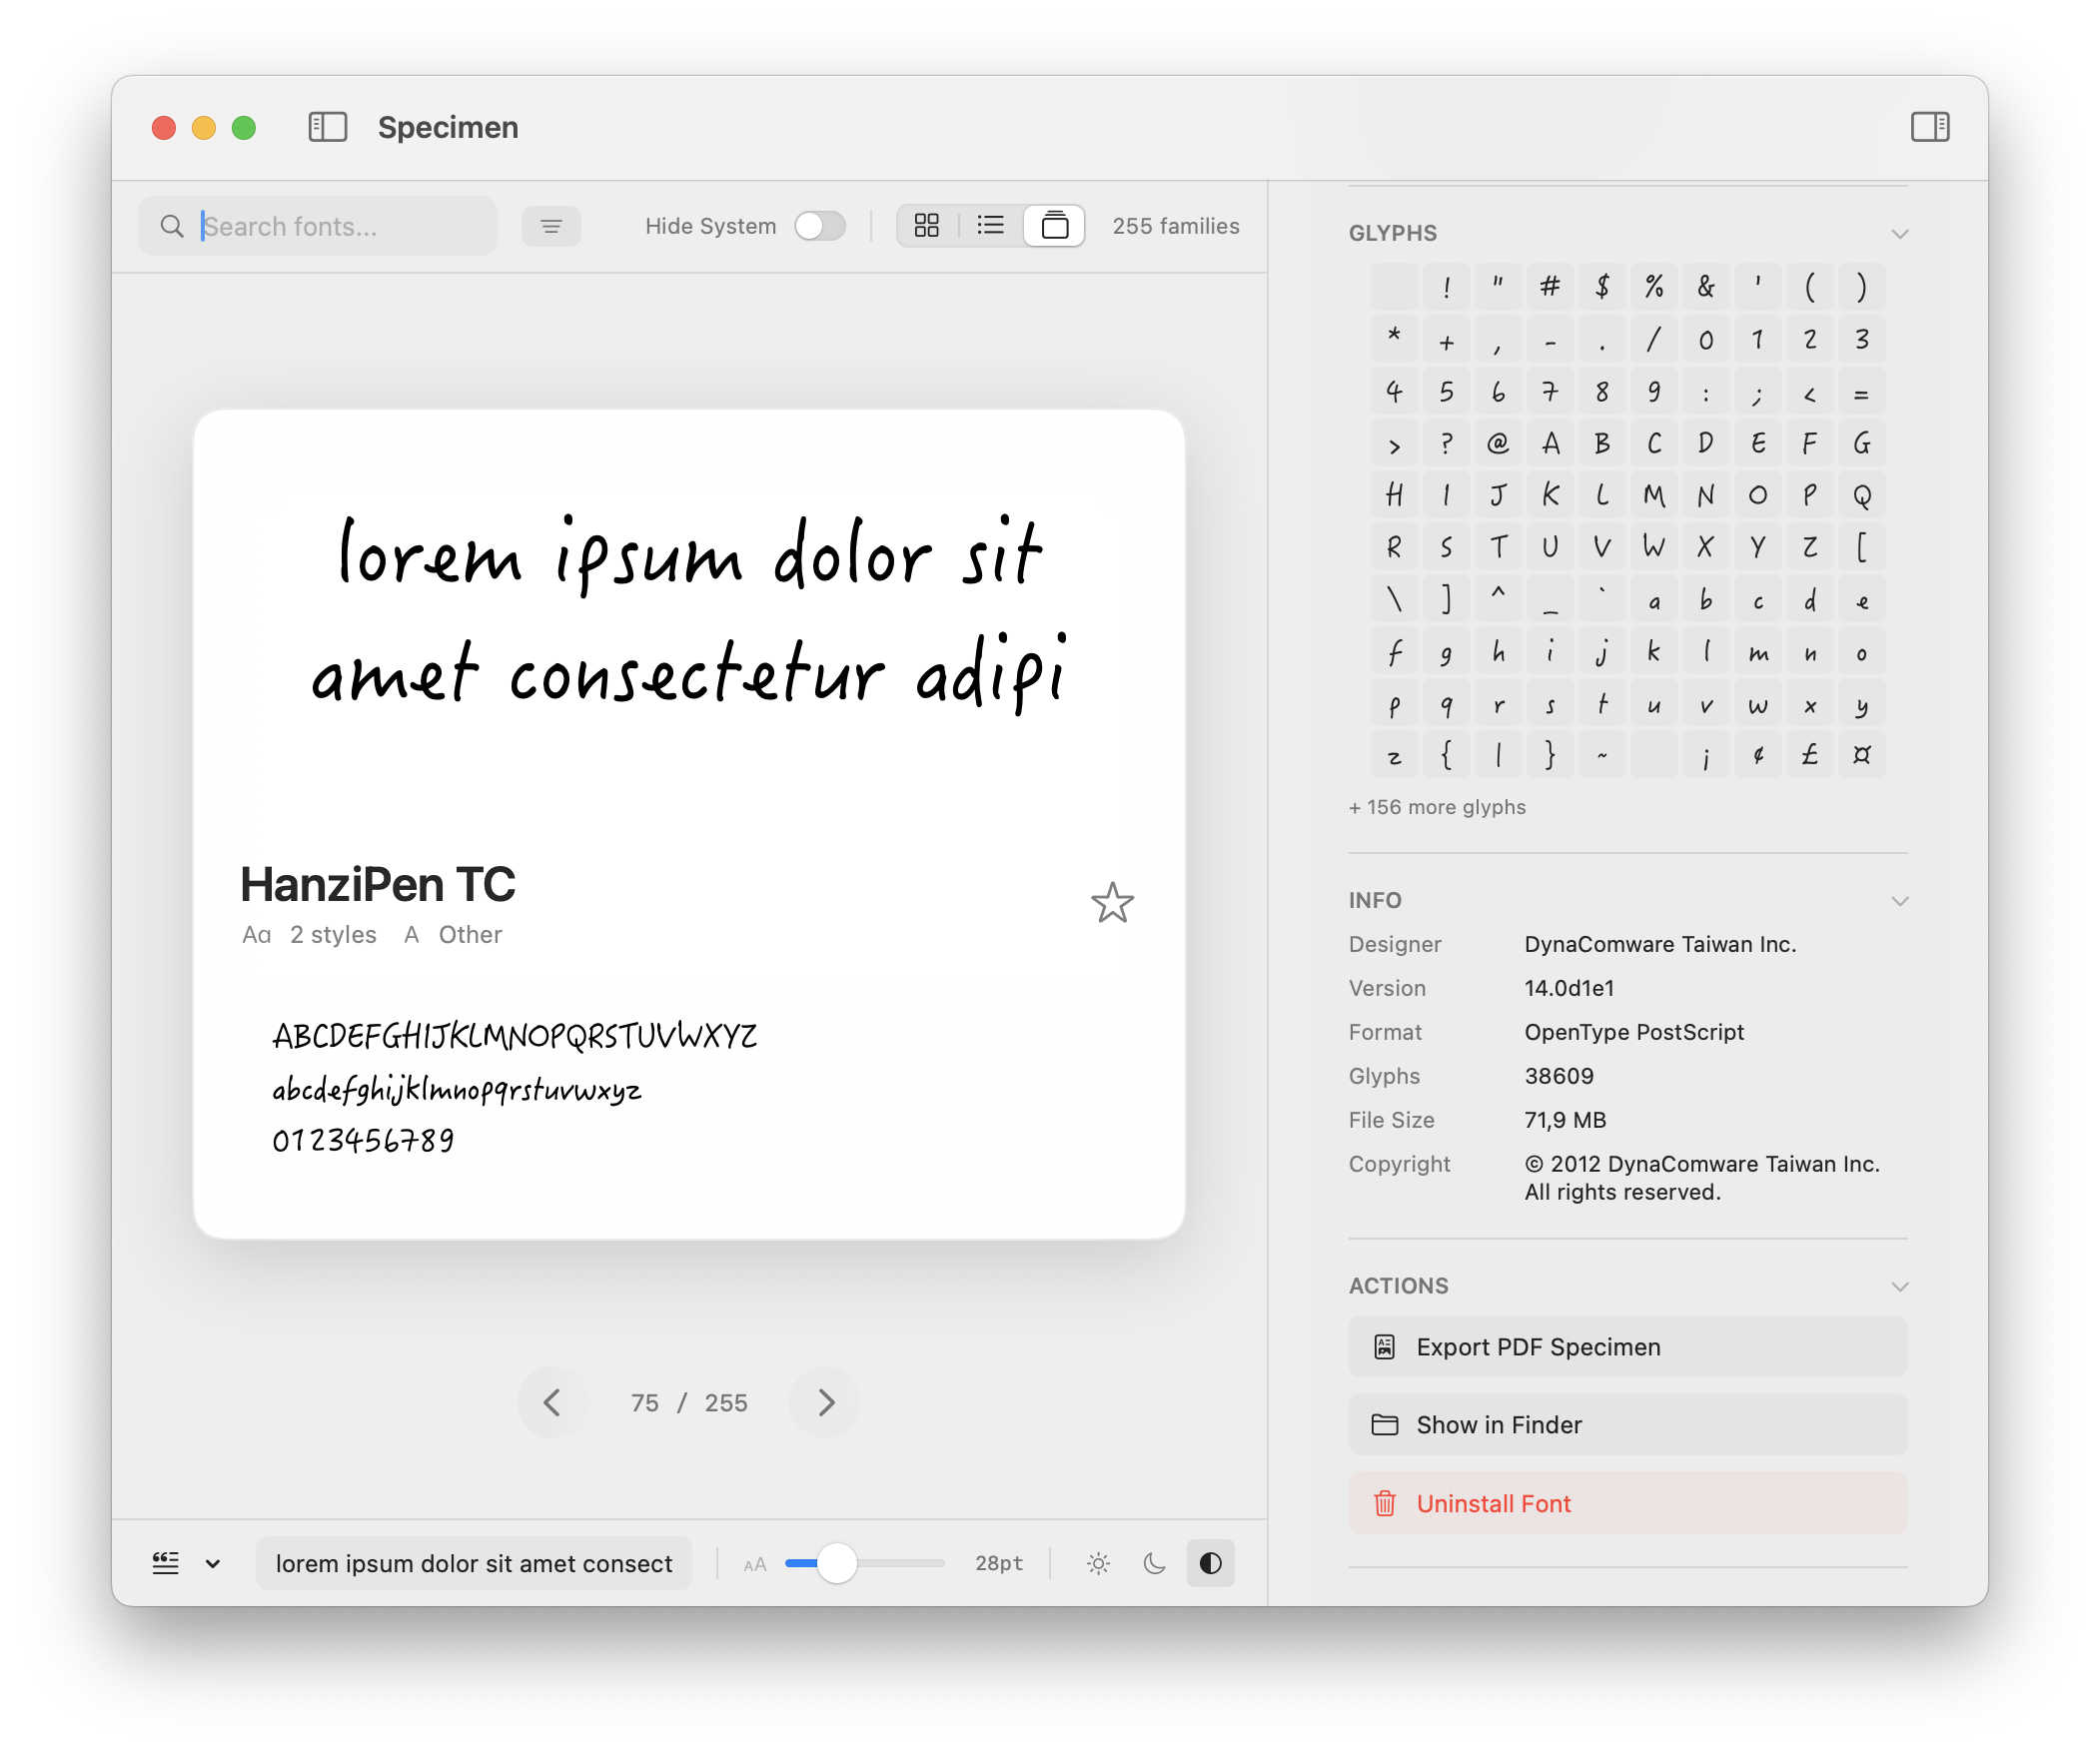
Task: Enable light mode preview
Action: pos(1097,1563)
